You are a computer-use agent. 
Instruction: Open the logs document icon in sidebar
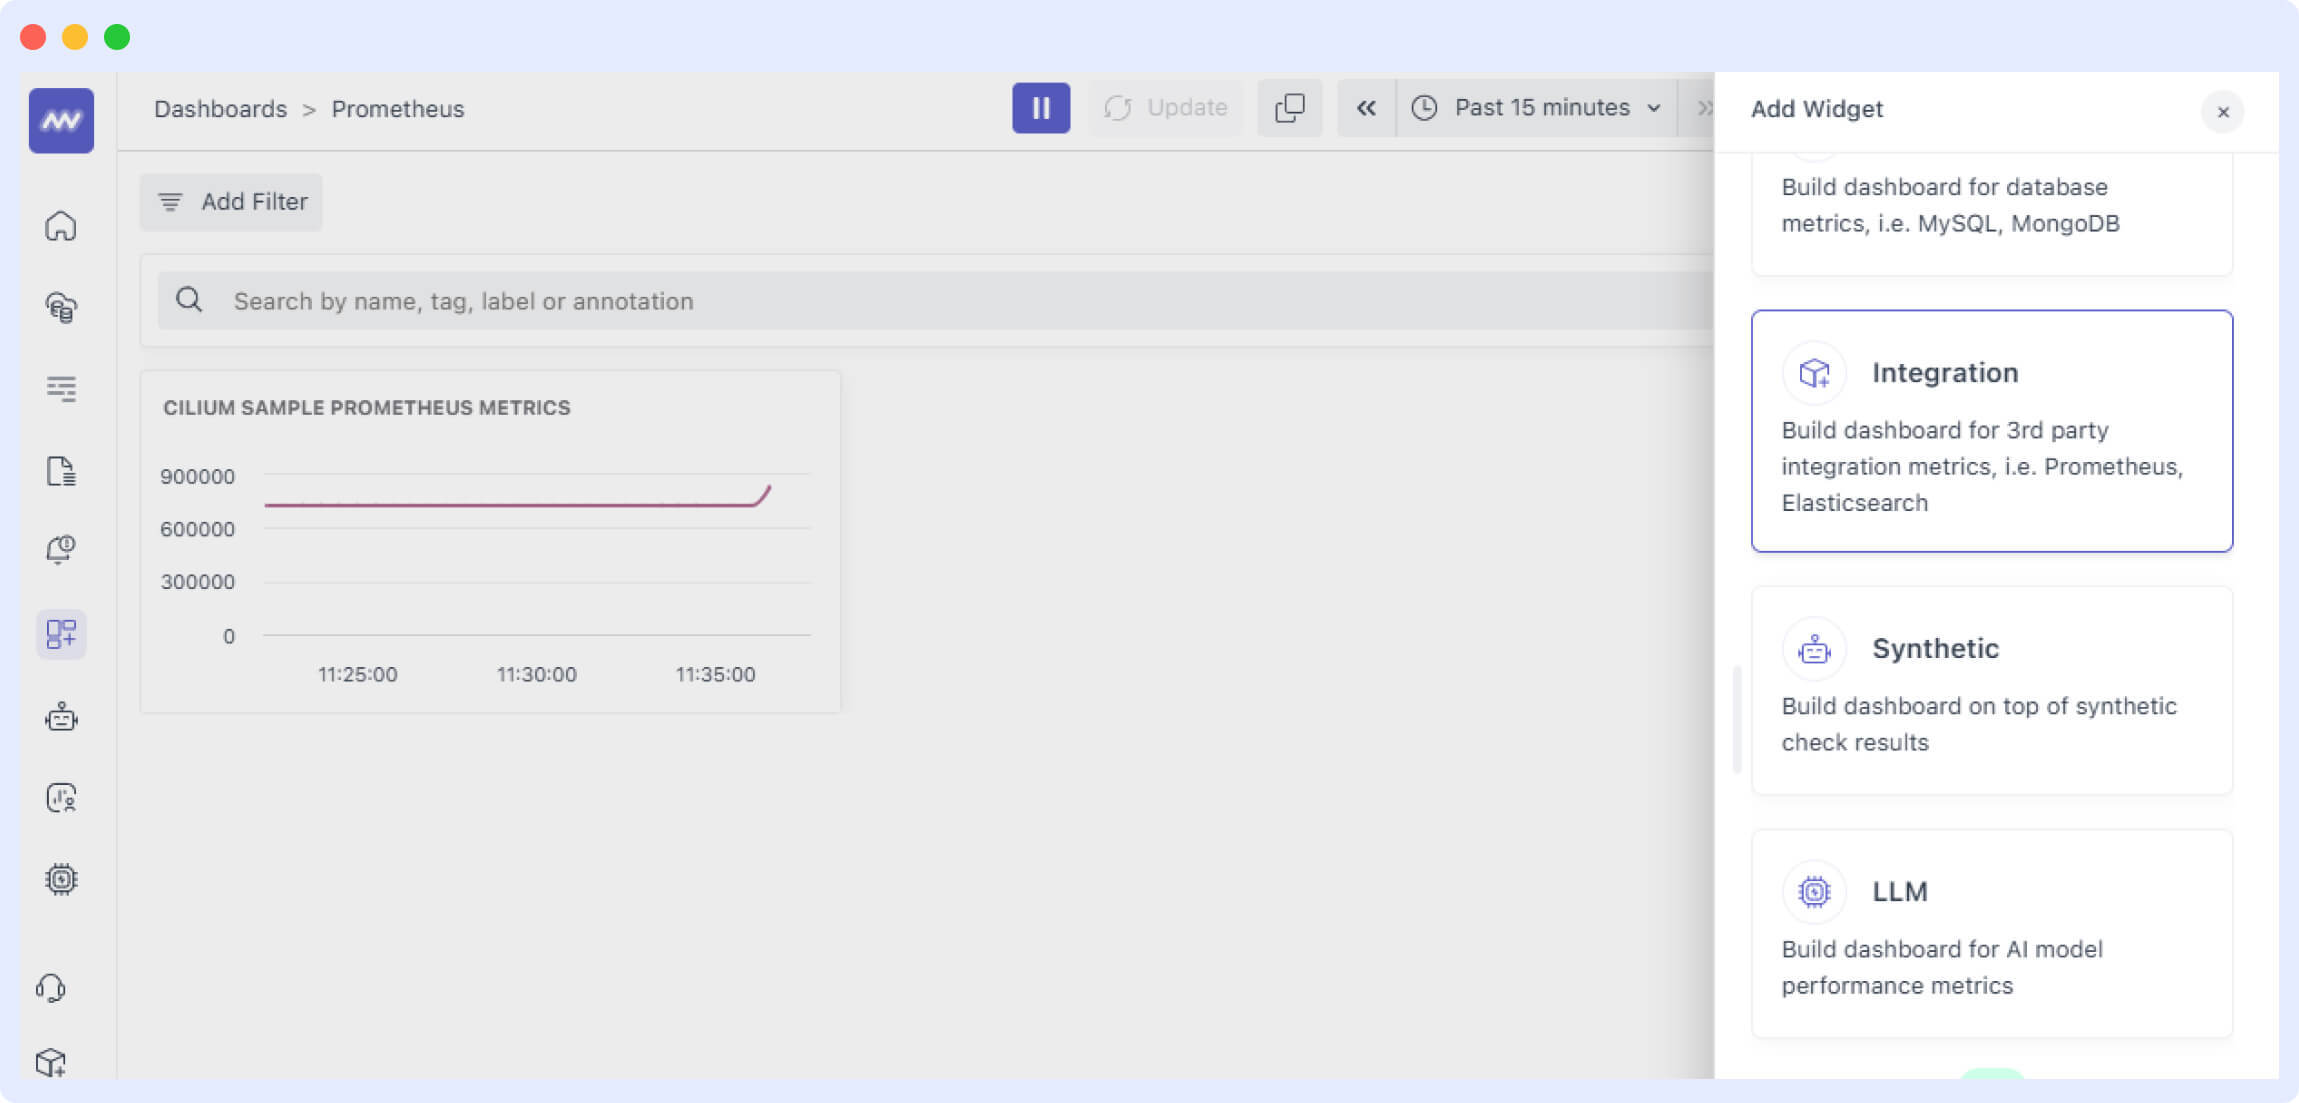click(x=62, y=471)
